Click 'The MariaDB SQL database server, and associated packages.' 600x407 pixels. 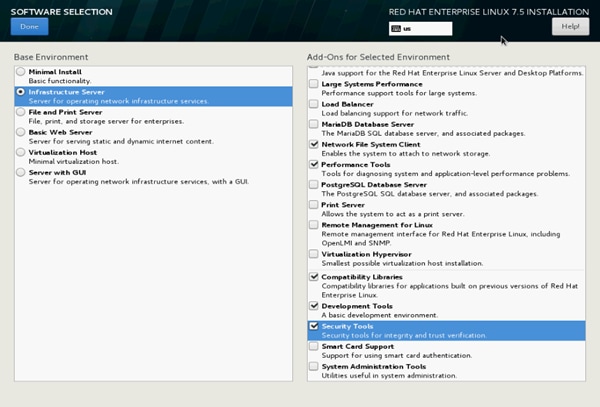[x=423, y=133]
